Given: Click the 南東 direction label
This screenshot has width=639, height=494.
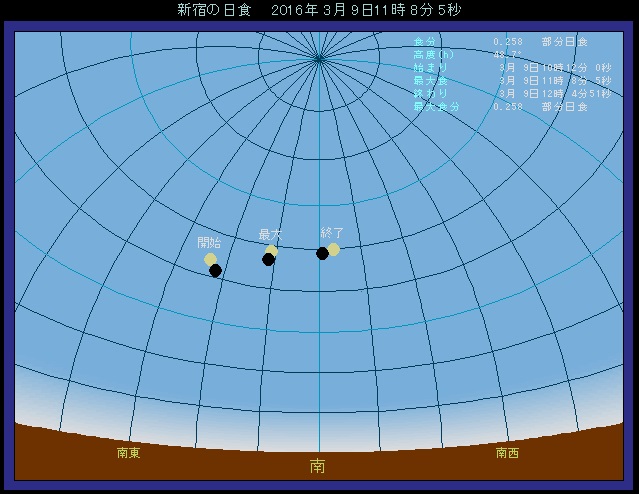Looking at the screenshot, I should [128, 453].
